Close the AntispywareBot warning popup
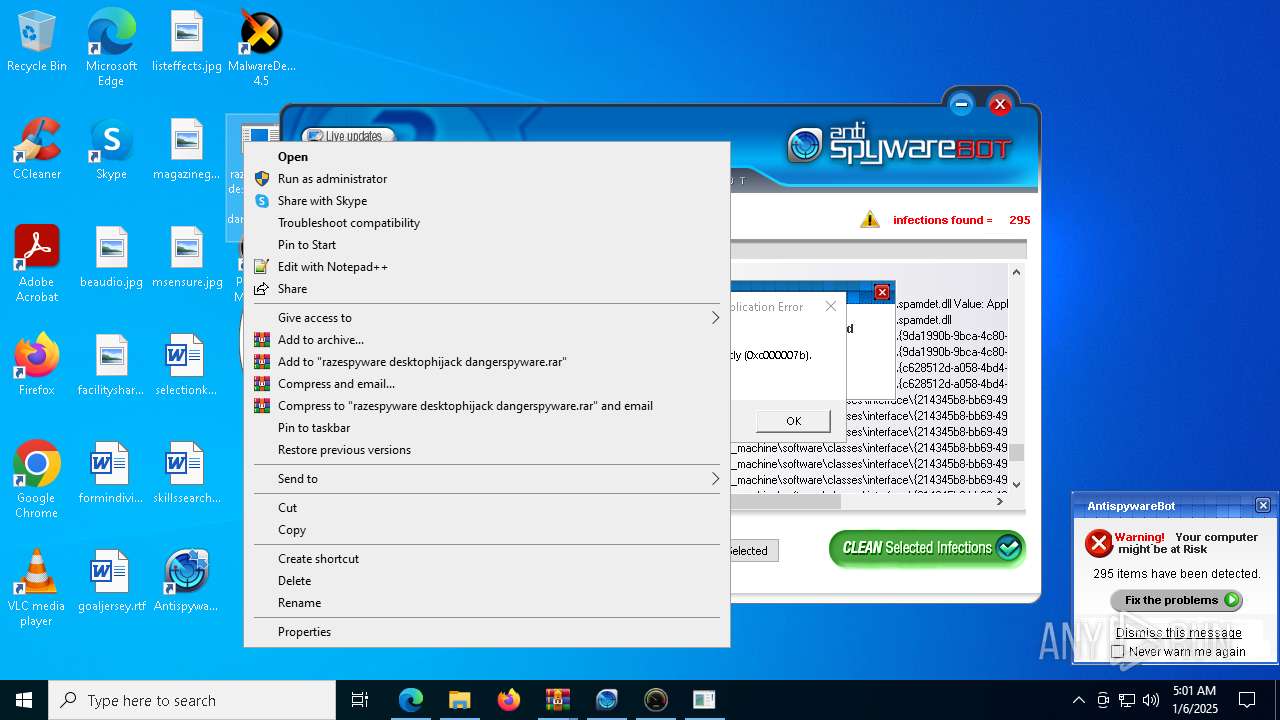1280x720 pixels. 1262,506
